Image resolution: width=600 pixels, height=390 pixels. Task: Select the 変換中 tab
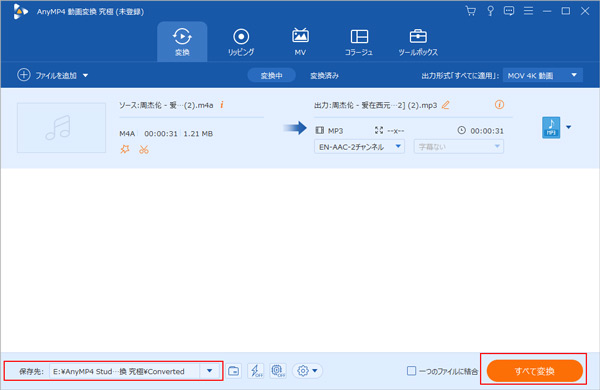[x=271, y=75]
